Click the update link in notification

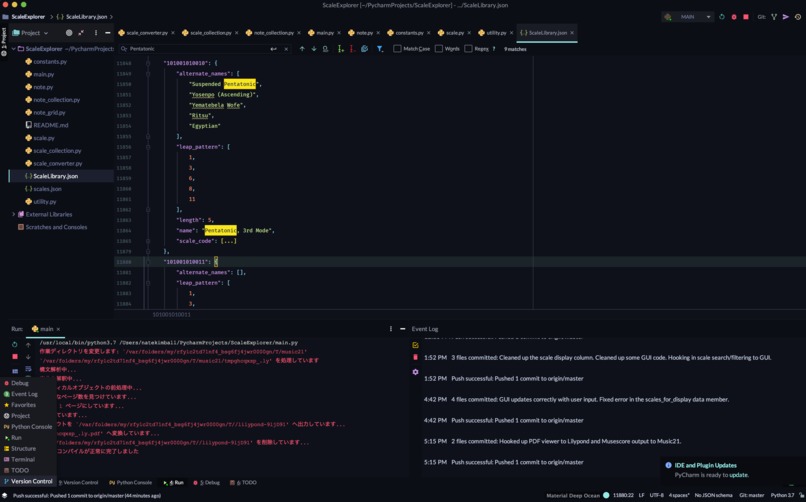point(738,475)
